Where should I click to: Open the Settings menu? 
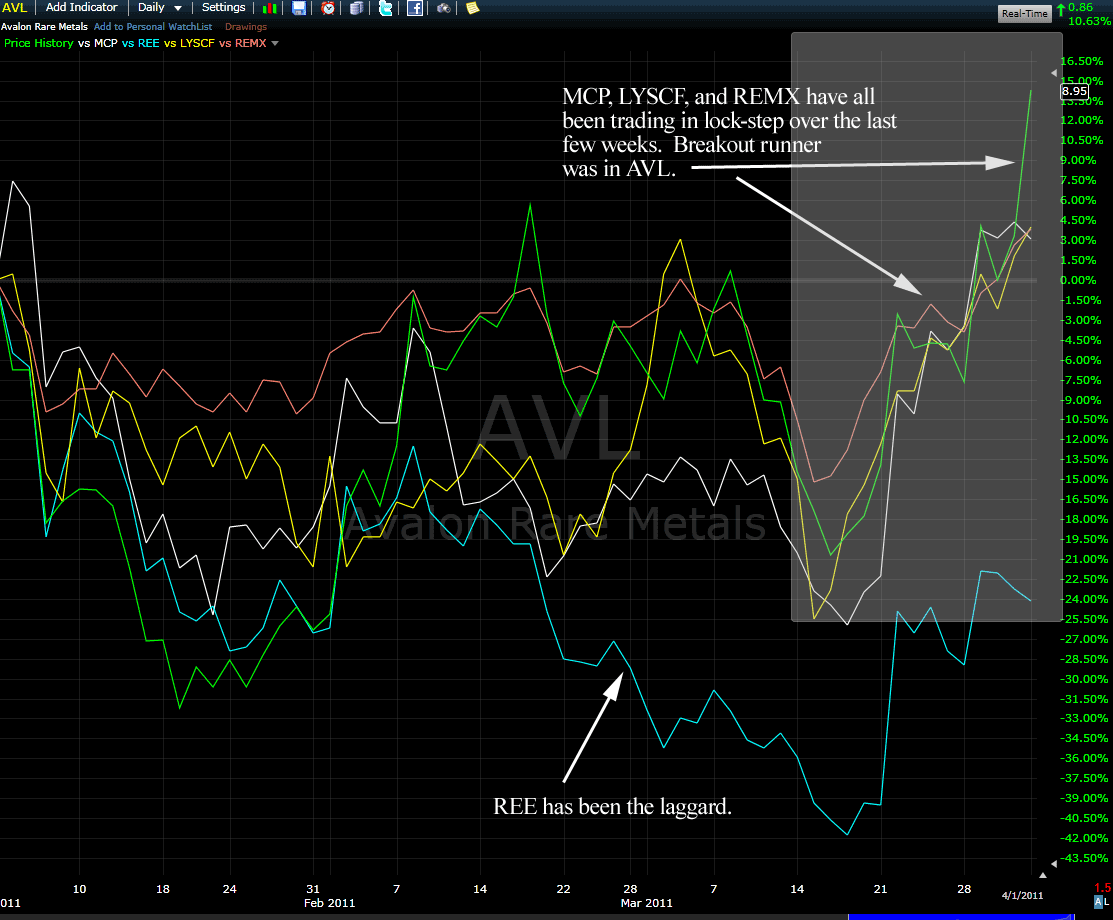[x=224, y=8]
